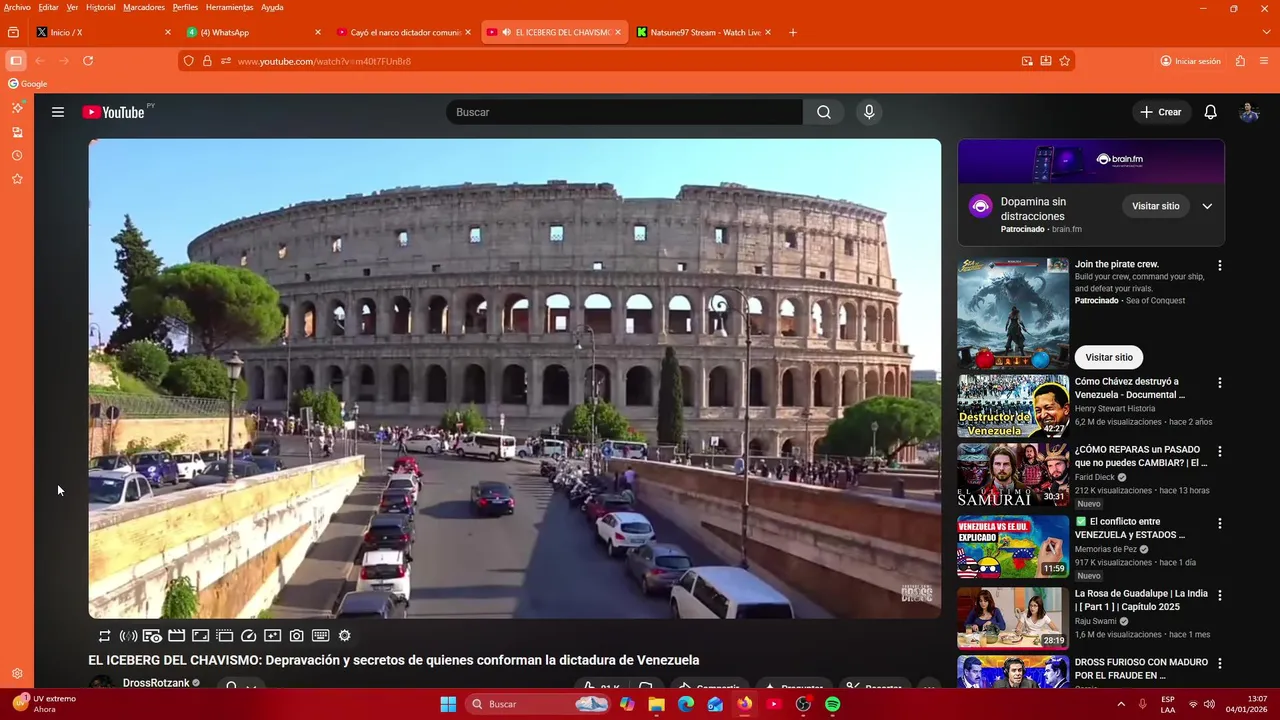Image resolution: width=1280 pixels, height=720 pixels.
Task: Open the browser application hamburger menu
Action: (x=1264, y=61)
